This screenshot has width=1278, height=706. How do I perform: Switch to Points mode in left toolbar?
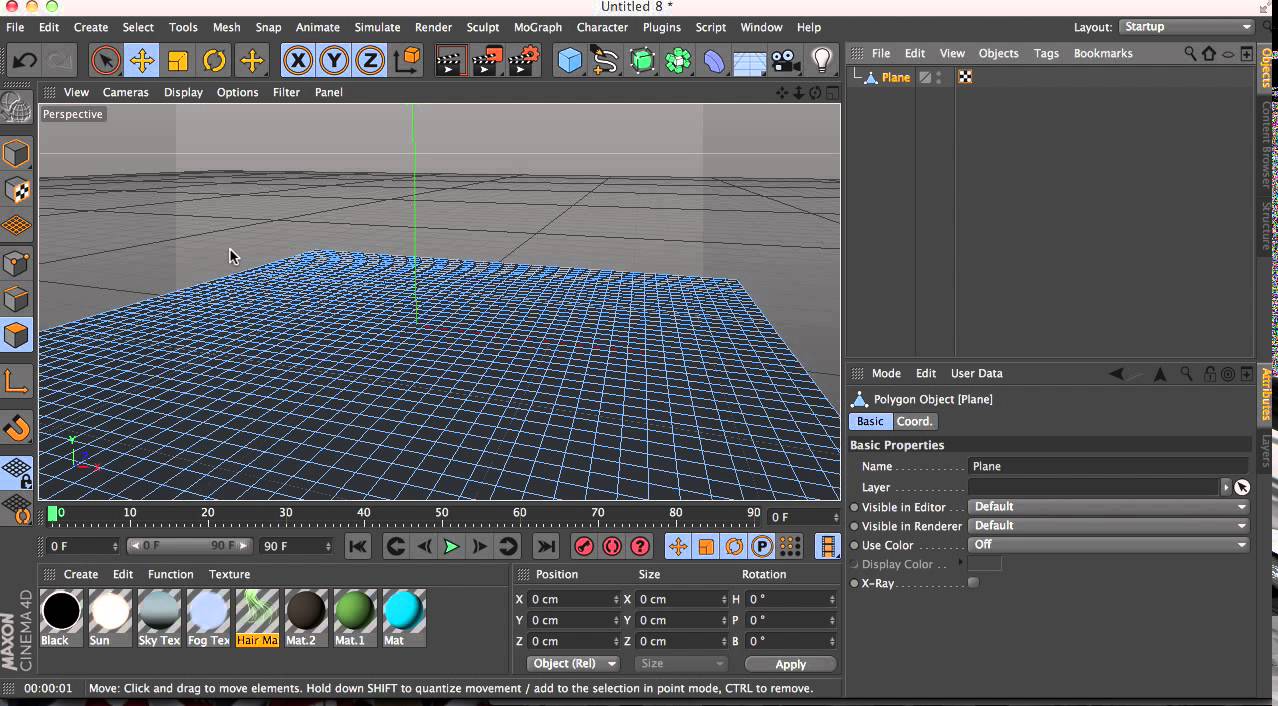[16, 263]
